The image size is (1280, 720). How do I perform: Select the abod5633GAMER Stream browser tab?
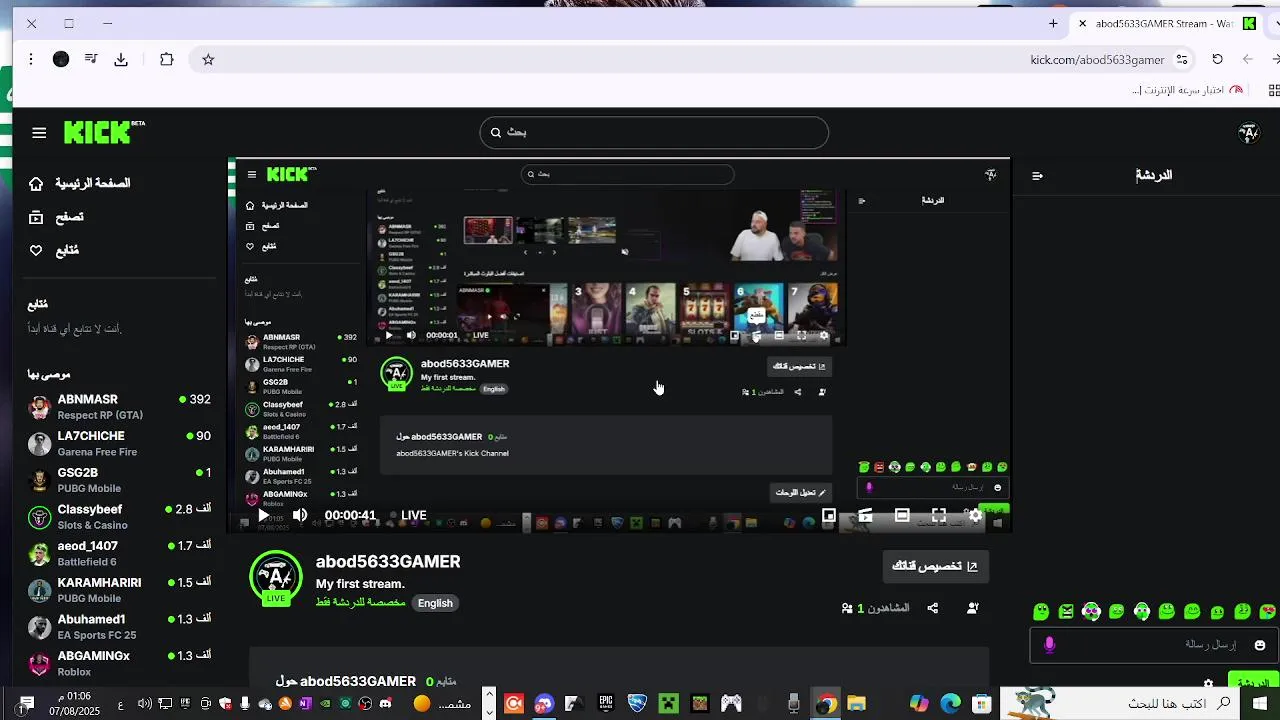(x=1170, y=23)
